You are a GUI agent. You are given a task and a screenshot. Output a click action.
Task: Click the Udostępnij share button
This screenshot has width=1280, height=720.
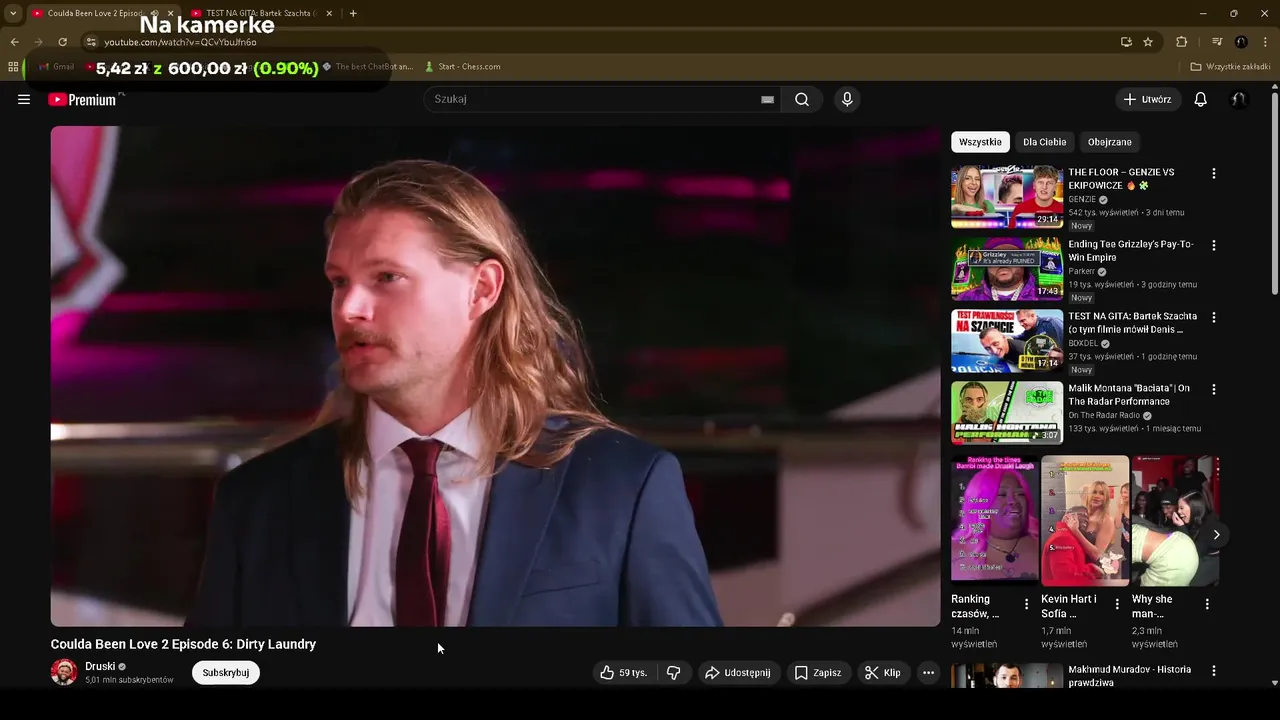point(738,673)
